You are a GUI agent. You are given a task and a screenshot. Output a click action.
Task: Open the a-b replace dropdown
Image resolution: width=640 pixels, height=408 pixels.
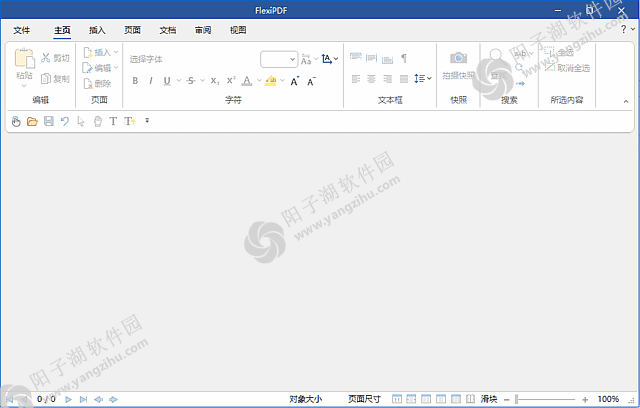tap(524, 53)
